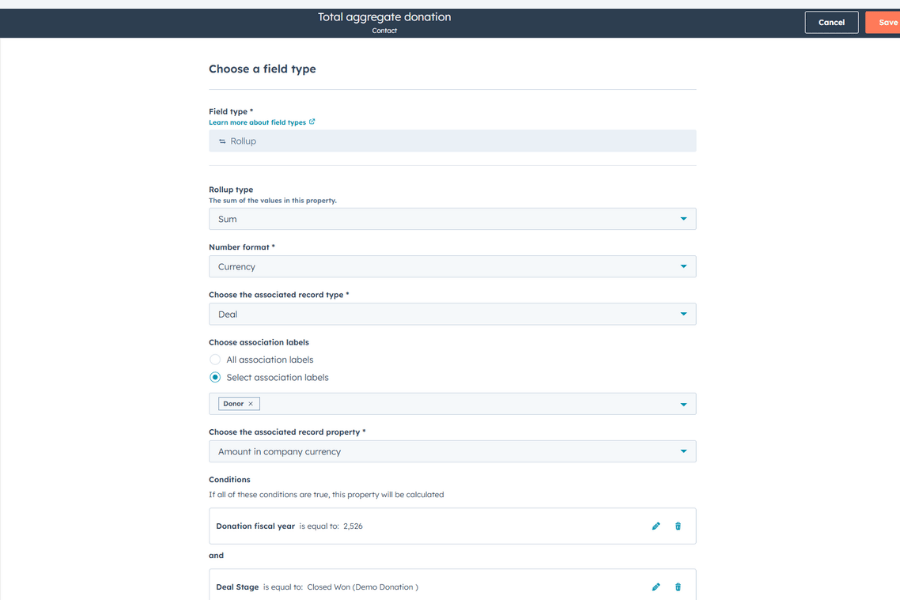Click the orange Save button
This screenshot has width=900, height=600.
click(x=886, y=22)
